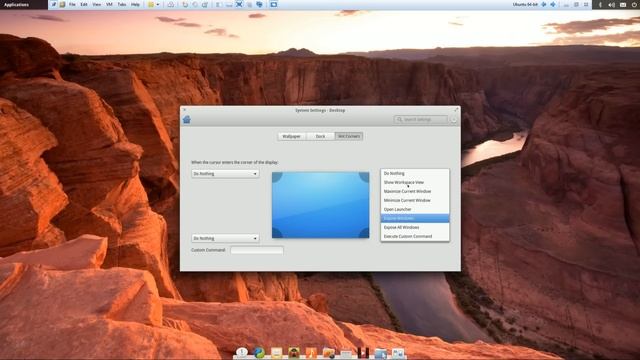The height and width of the screenshot is (360, 640).
Task: Click the console view icon in VMware toolbar
Action: [x=273, y=4]
